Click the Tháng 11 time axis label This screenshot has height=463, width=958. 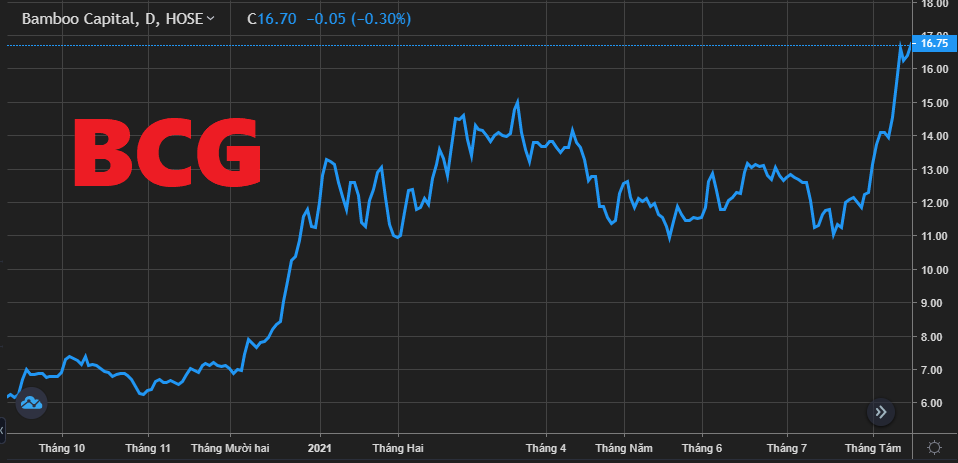148,448
